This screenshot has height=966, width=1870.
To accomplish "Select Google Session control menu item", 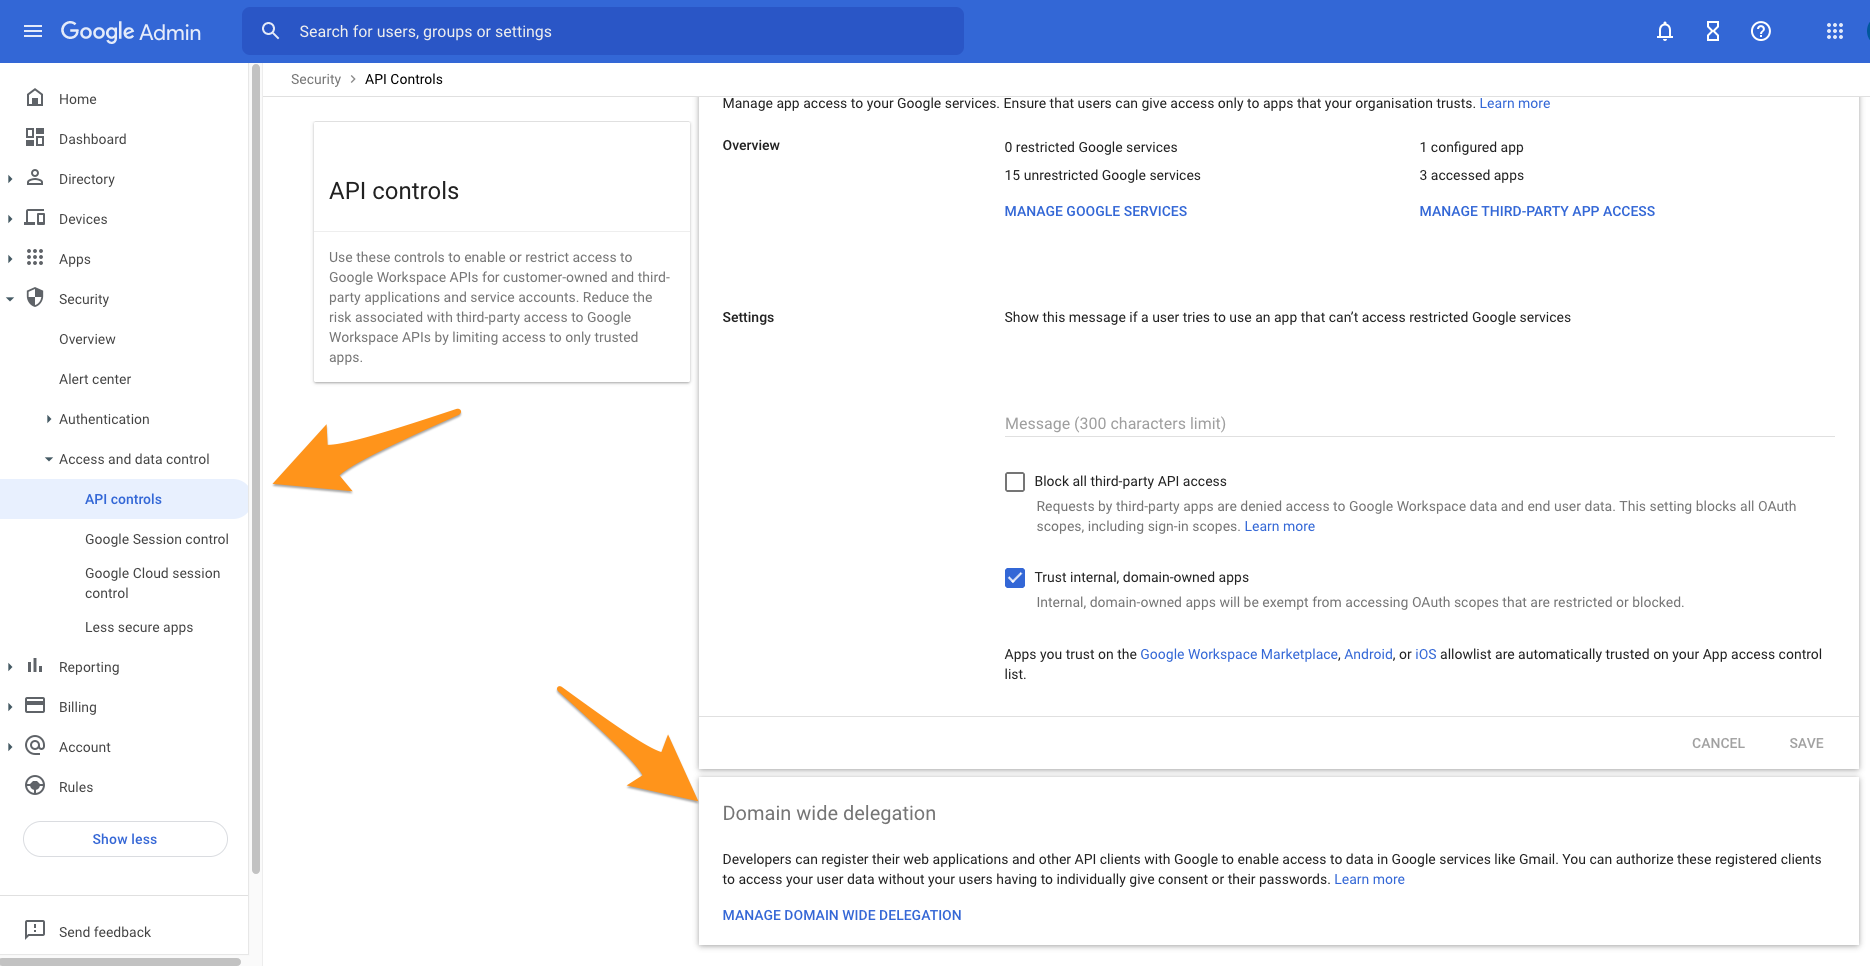I will [x=156, y=539].
